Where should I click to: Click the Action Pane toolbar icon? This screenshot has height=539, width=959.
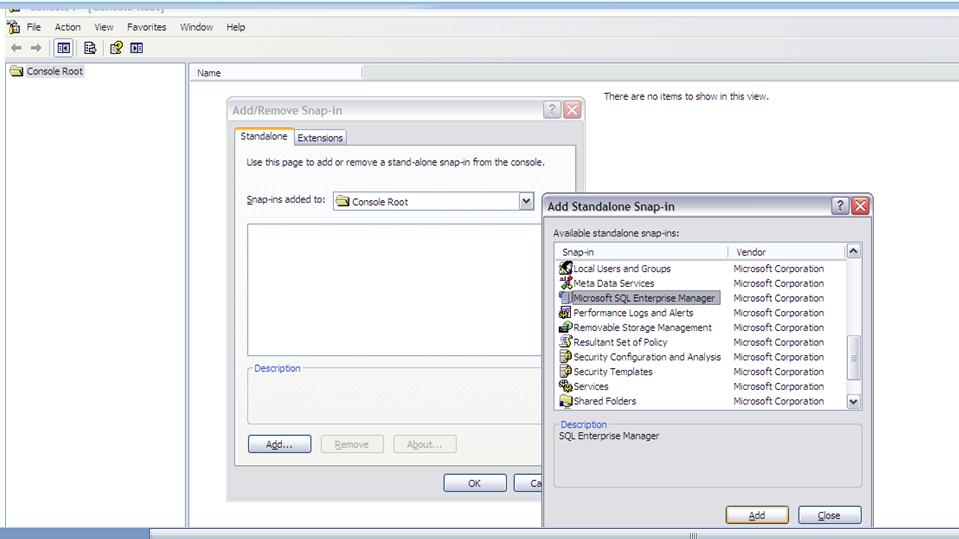click(x=136, y=48)
